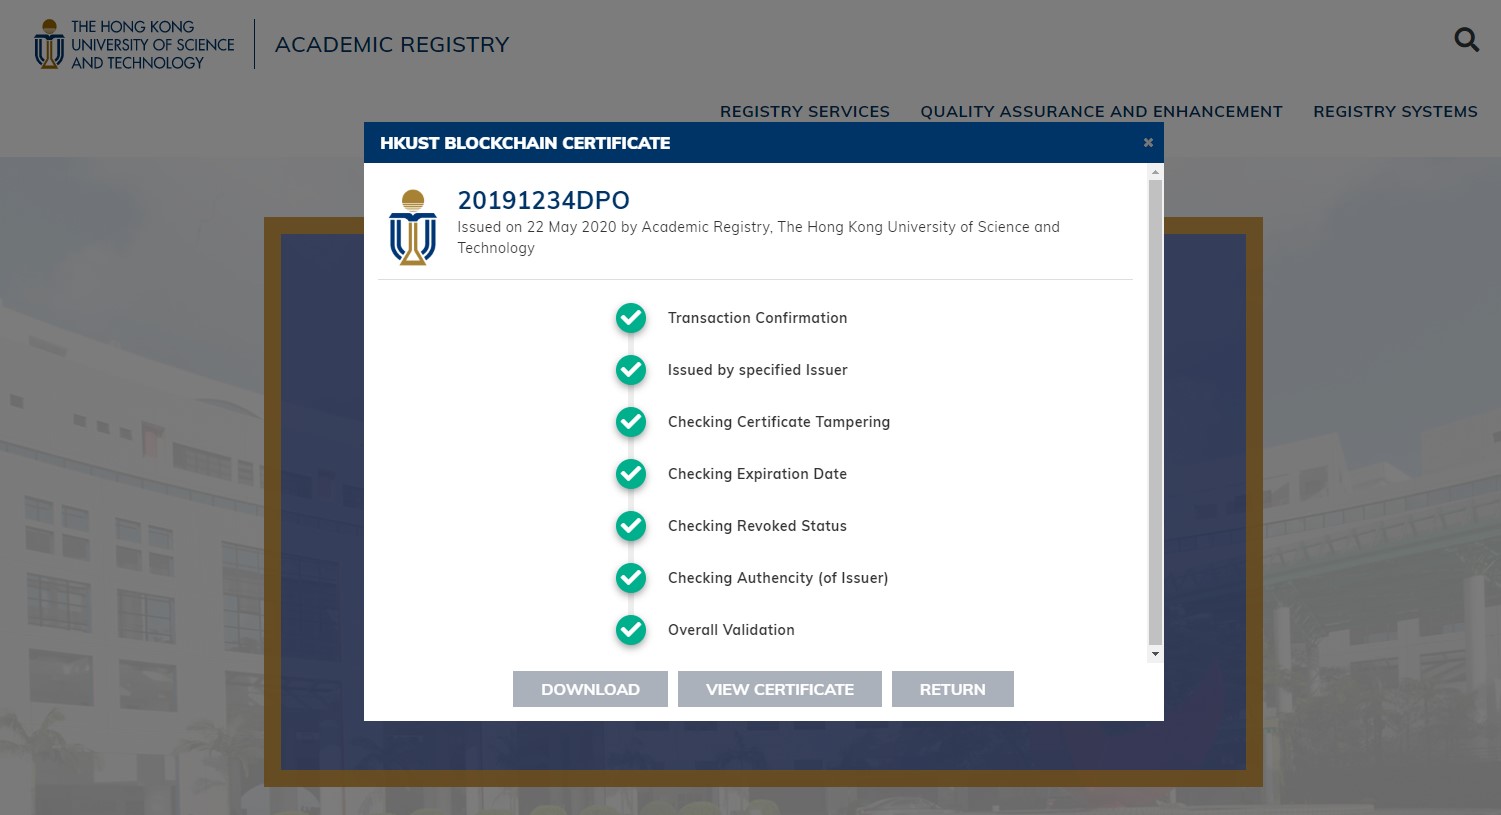Click the scrollbar down arrow in dialog

coord(1155,654)
